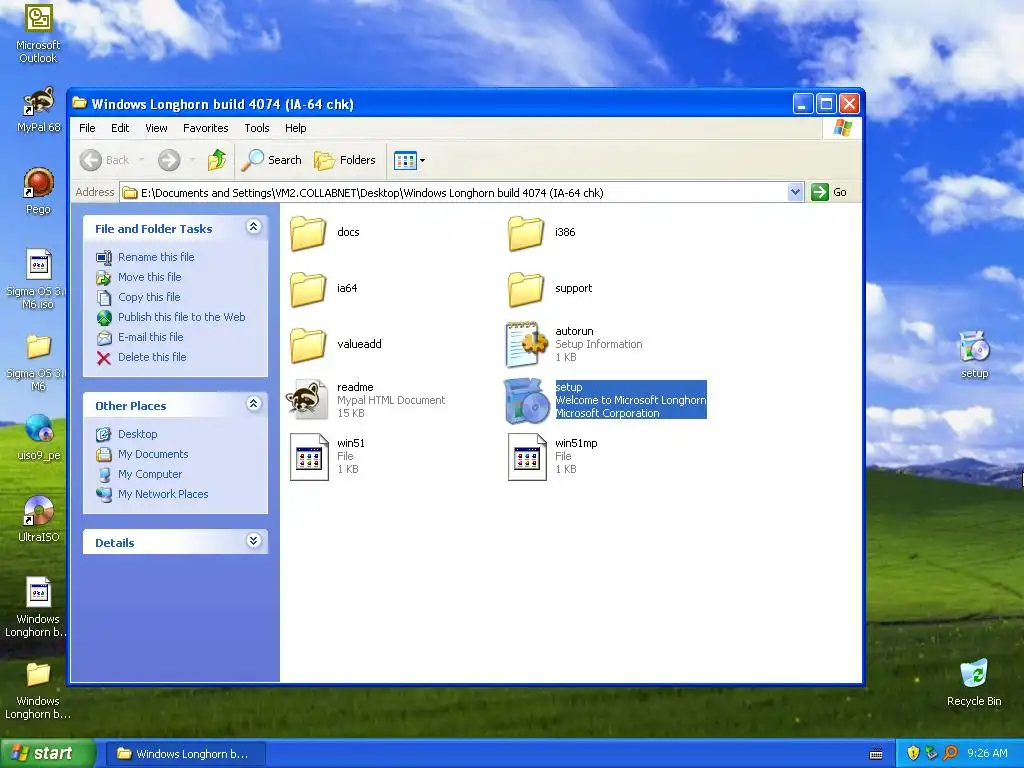Select Pego desktop shortcut
Screen dimensions: 1024x768
[x=38, y=191]
